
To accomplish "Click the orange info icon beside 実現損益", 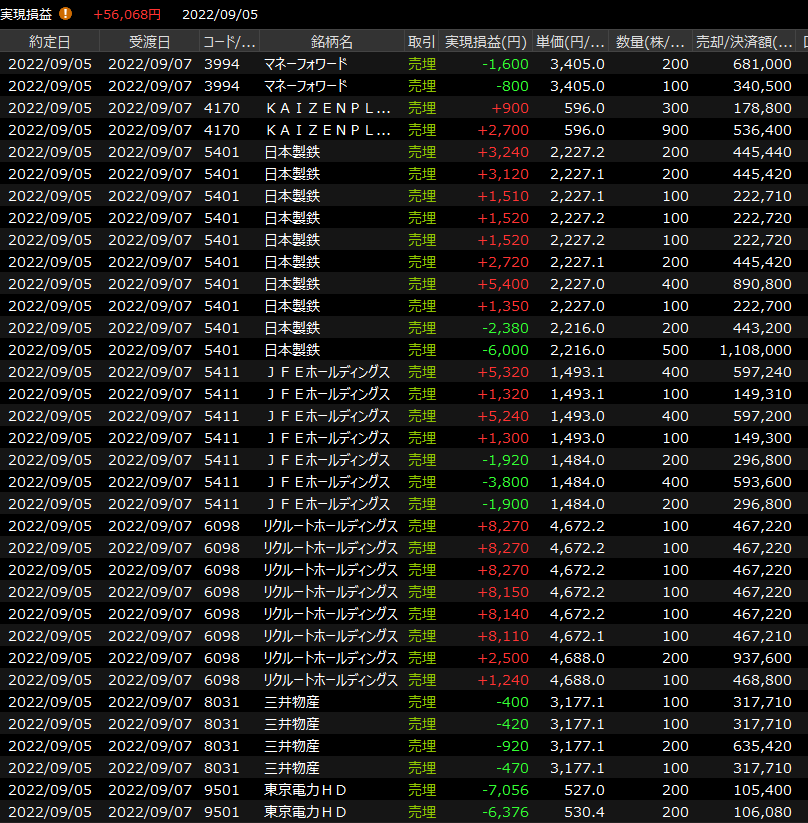I will point(66,14).
